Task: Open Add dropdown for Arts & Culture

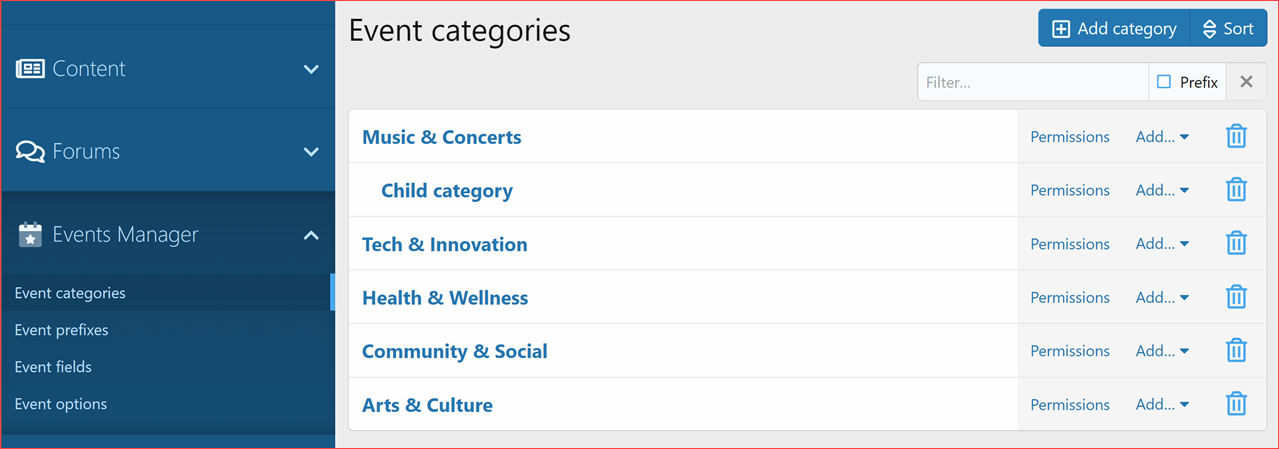Action: (x=1162, y=404)
